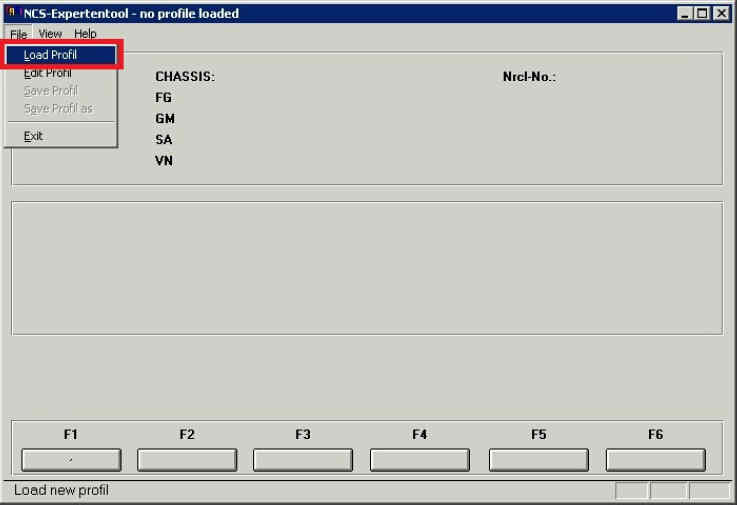
Task: Click the F1 heading label
Action: (71, 434)
